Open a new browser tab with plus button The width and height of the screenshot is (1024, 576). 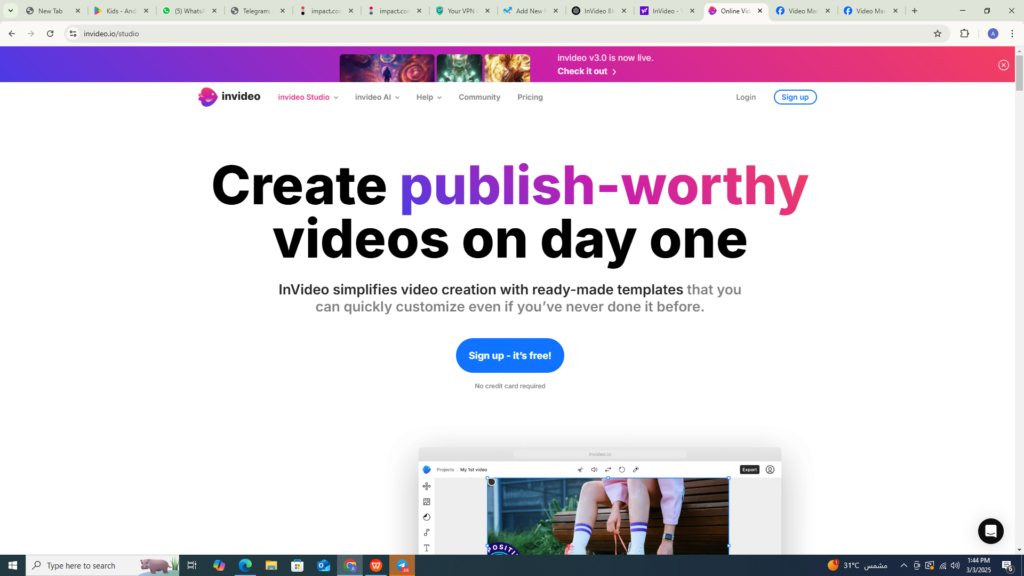coord(914,10)
